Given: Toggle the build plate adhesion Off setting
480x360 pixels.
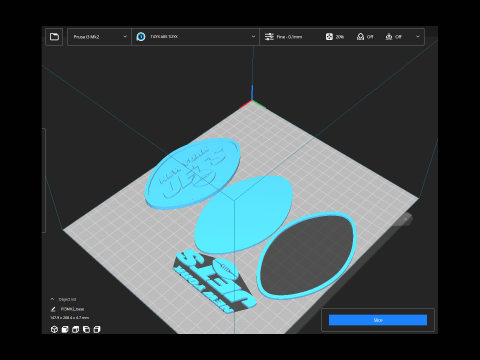Looking at the screenshot, I should click(x=394, y=37).
